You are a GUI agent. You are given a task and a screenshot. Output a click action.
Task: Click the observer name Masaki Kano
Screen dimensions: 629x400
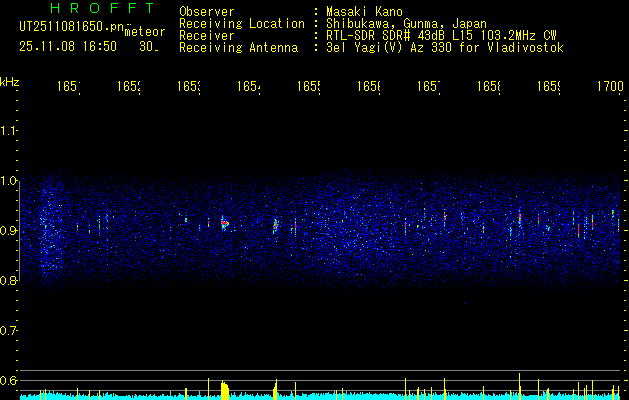click(364, 12)
